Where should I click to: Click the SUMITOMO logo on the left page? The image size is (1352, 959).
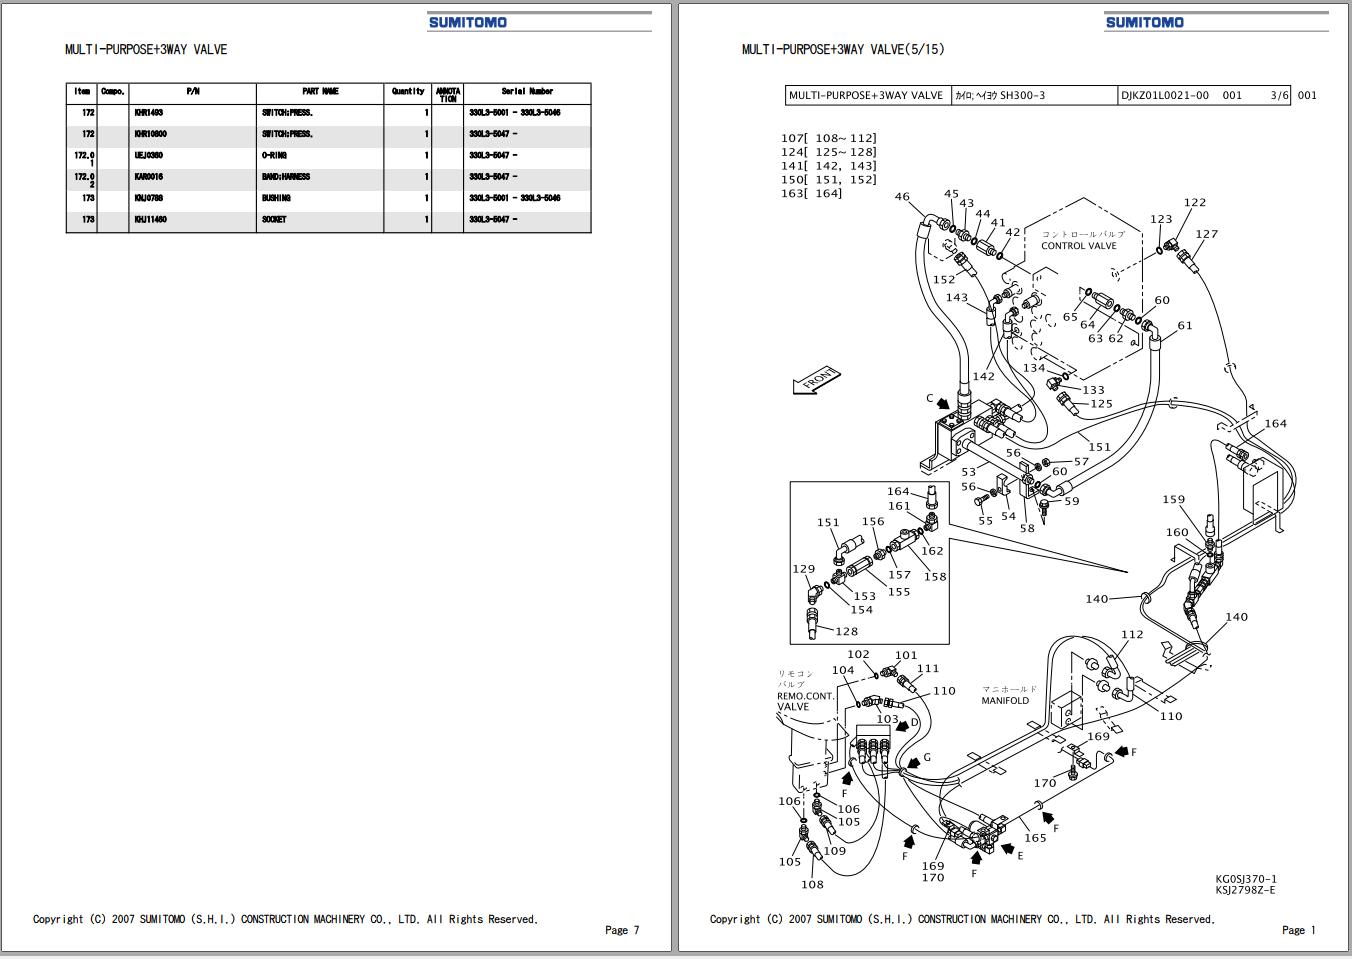tap(465, 20)
